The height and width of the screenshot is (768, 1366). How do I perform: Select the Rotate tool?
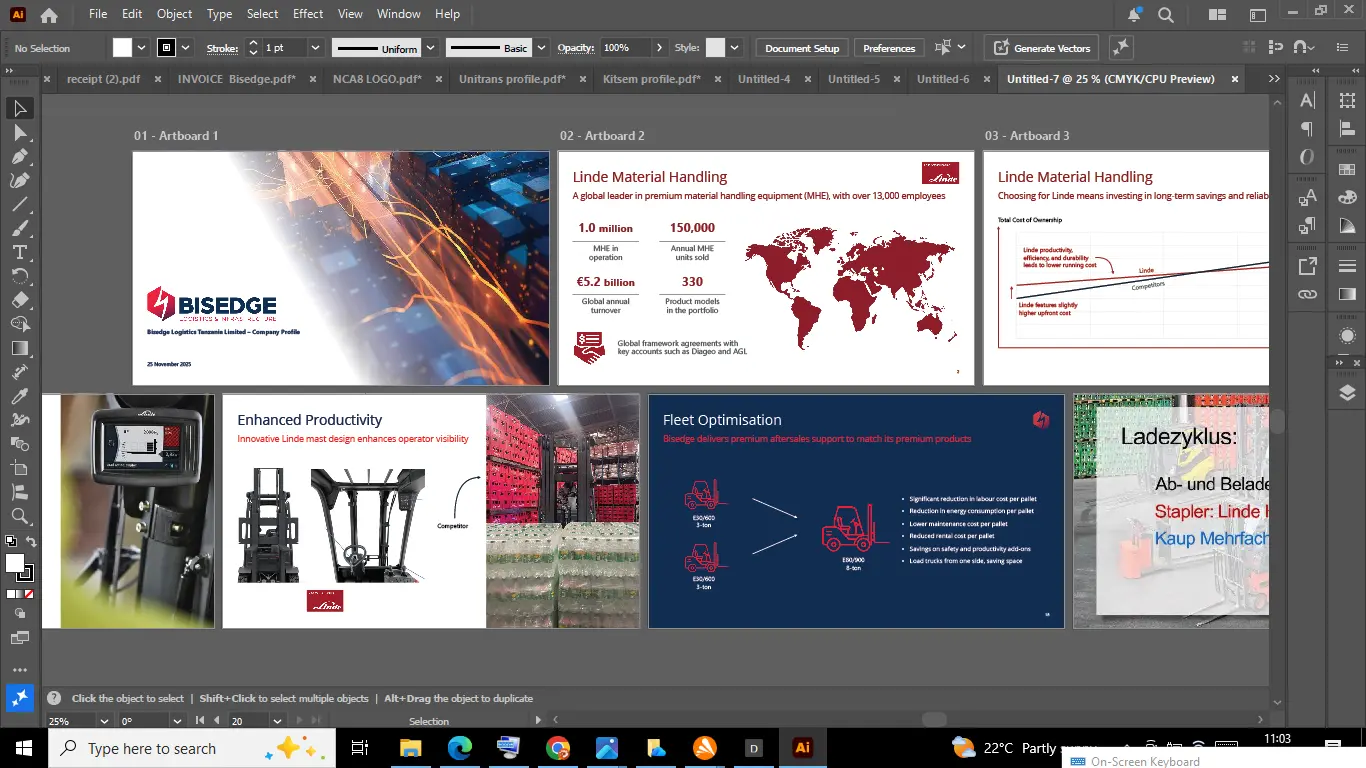(20, 276)
